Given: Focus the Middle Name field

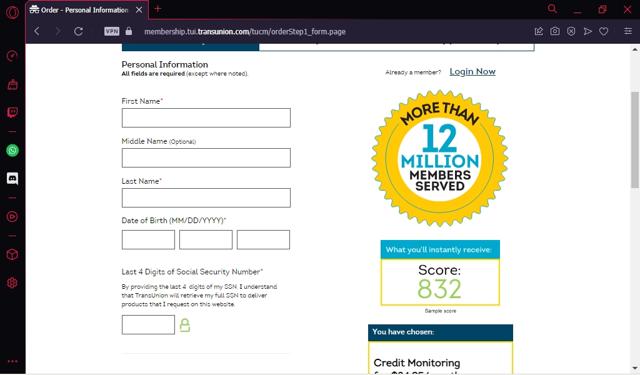Looking at the screenshot, I should pyautogui.click(x=206, y=158).
